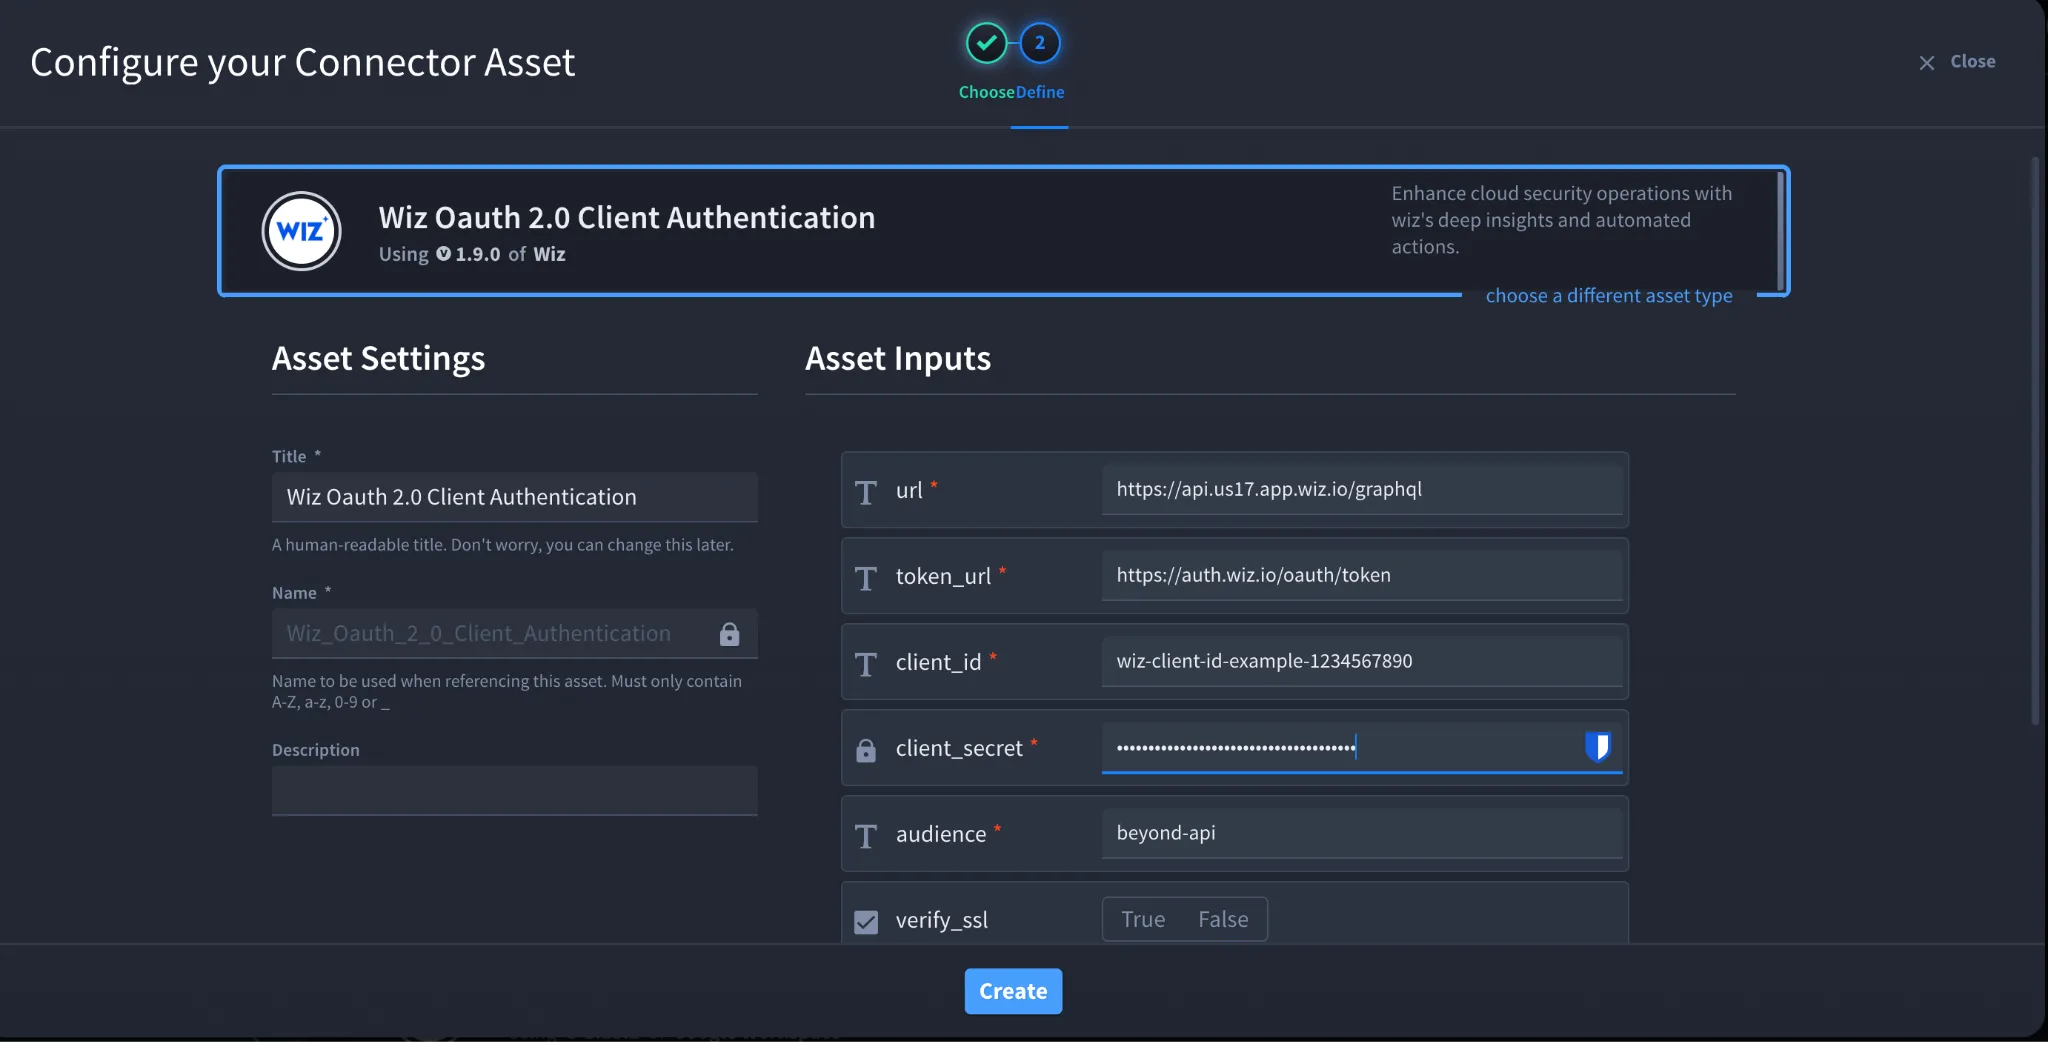Click the locked Name input field
The width and height of the screenshot is (2048, 1042).
tap(515, 634)
